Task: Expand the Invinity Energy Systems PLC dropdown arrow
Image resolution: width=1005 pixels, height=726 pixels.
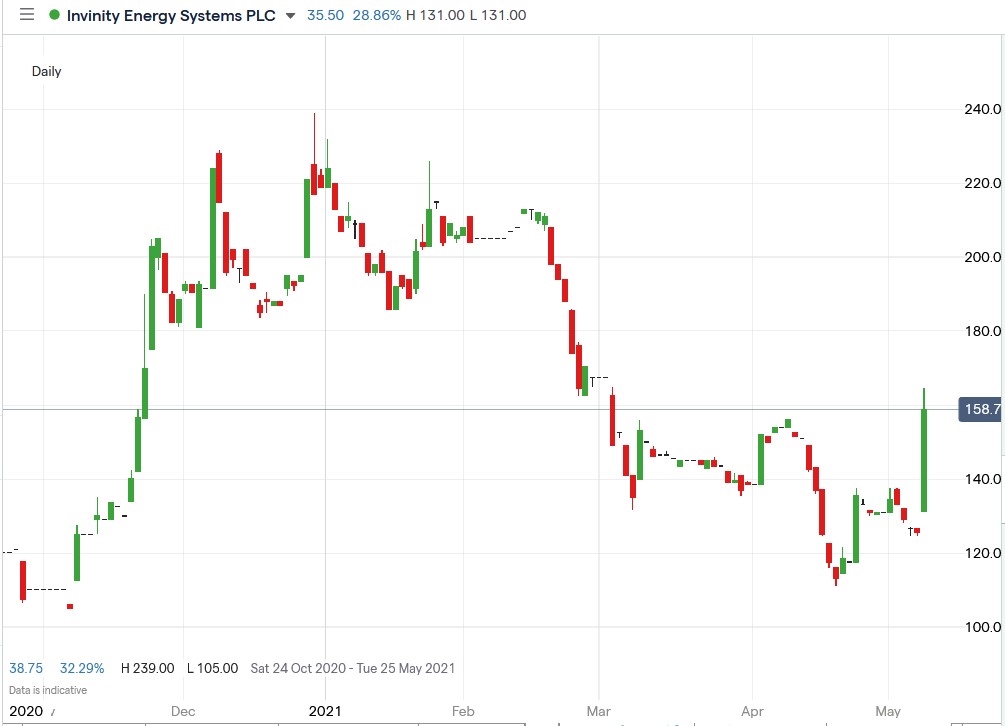Action: tap(290, 15)
